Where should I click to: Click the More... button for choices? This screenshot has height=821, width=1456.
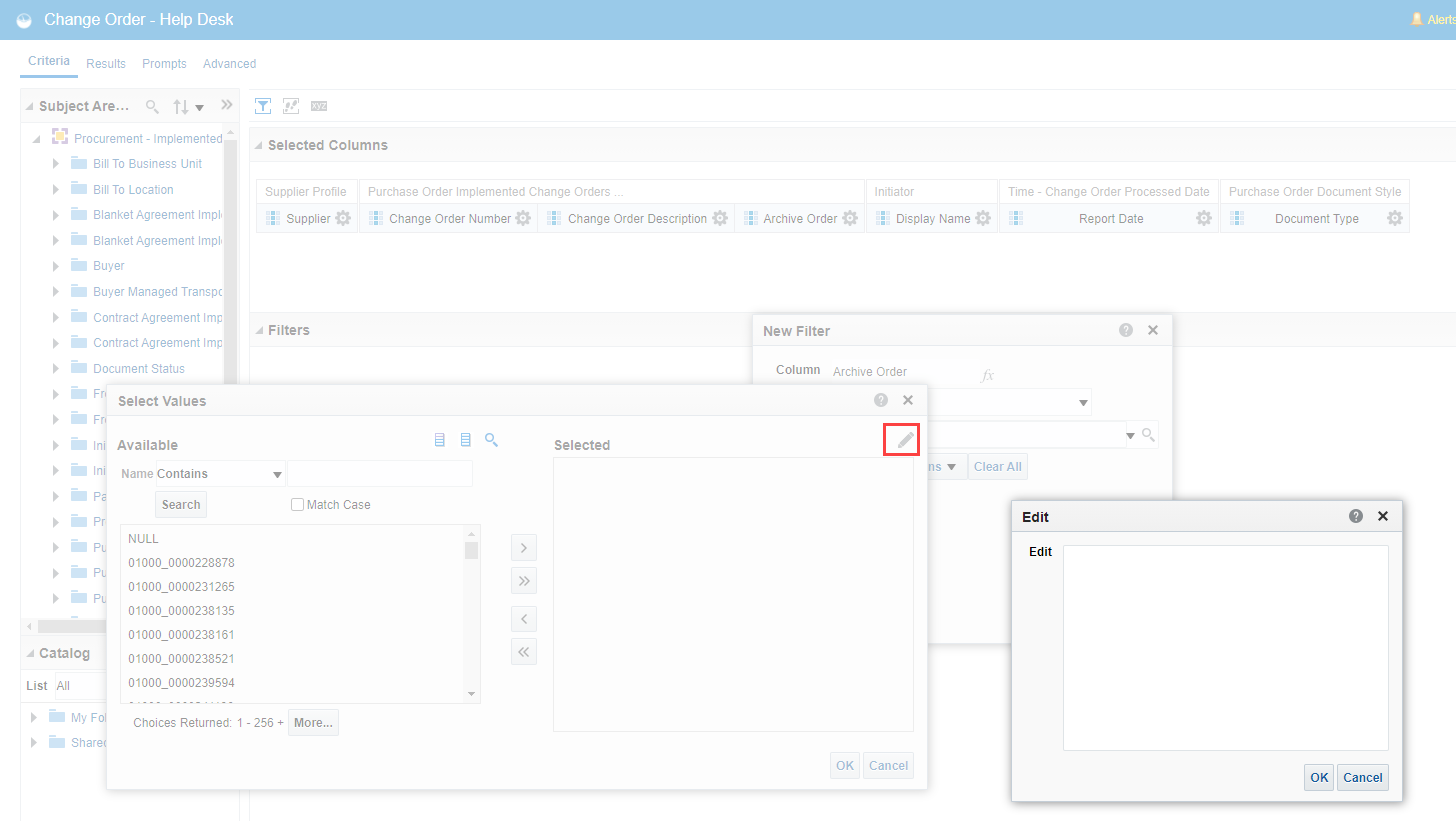pos(313,722)
